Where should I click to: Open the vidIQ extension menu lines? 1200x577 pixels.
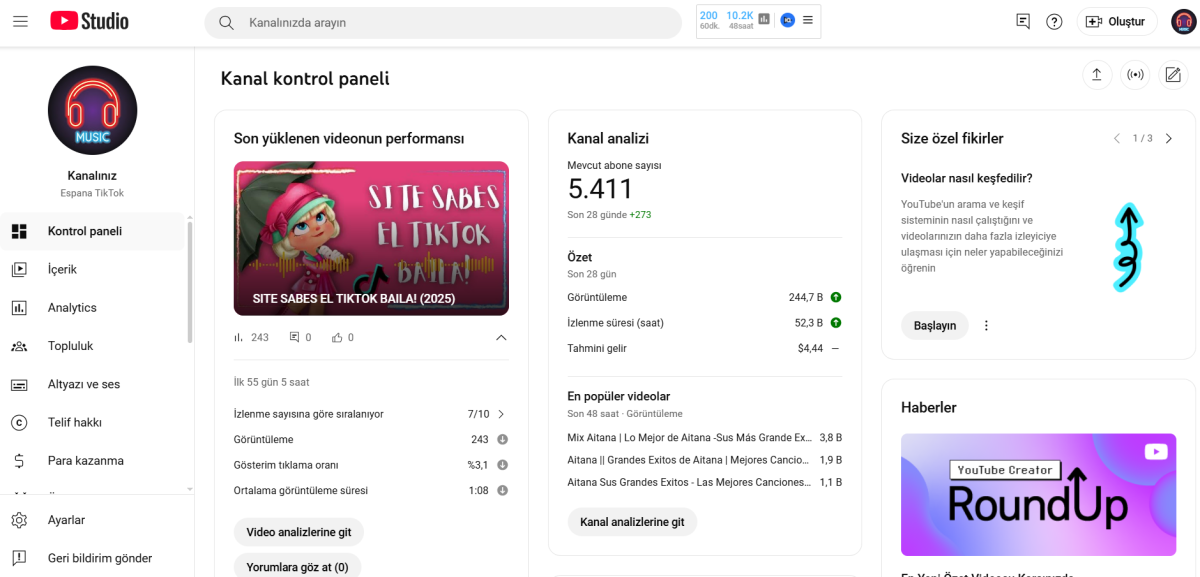[x=808, y=19]
